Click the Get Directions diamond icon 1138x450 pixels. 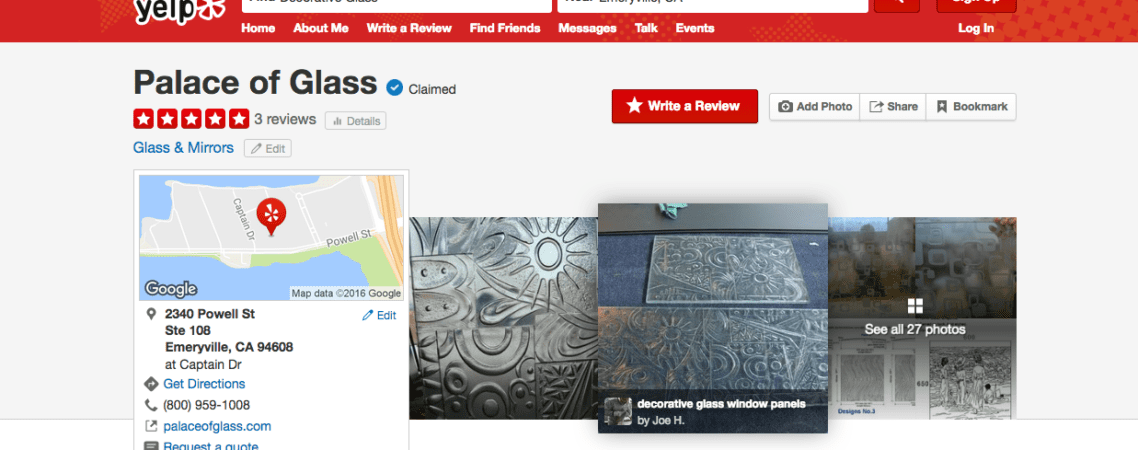tap(151, 384)
